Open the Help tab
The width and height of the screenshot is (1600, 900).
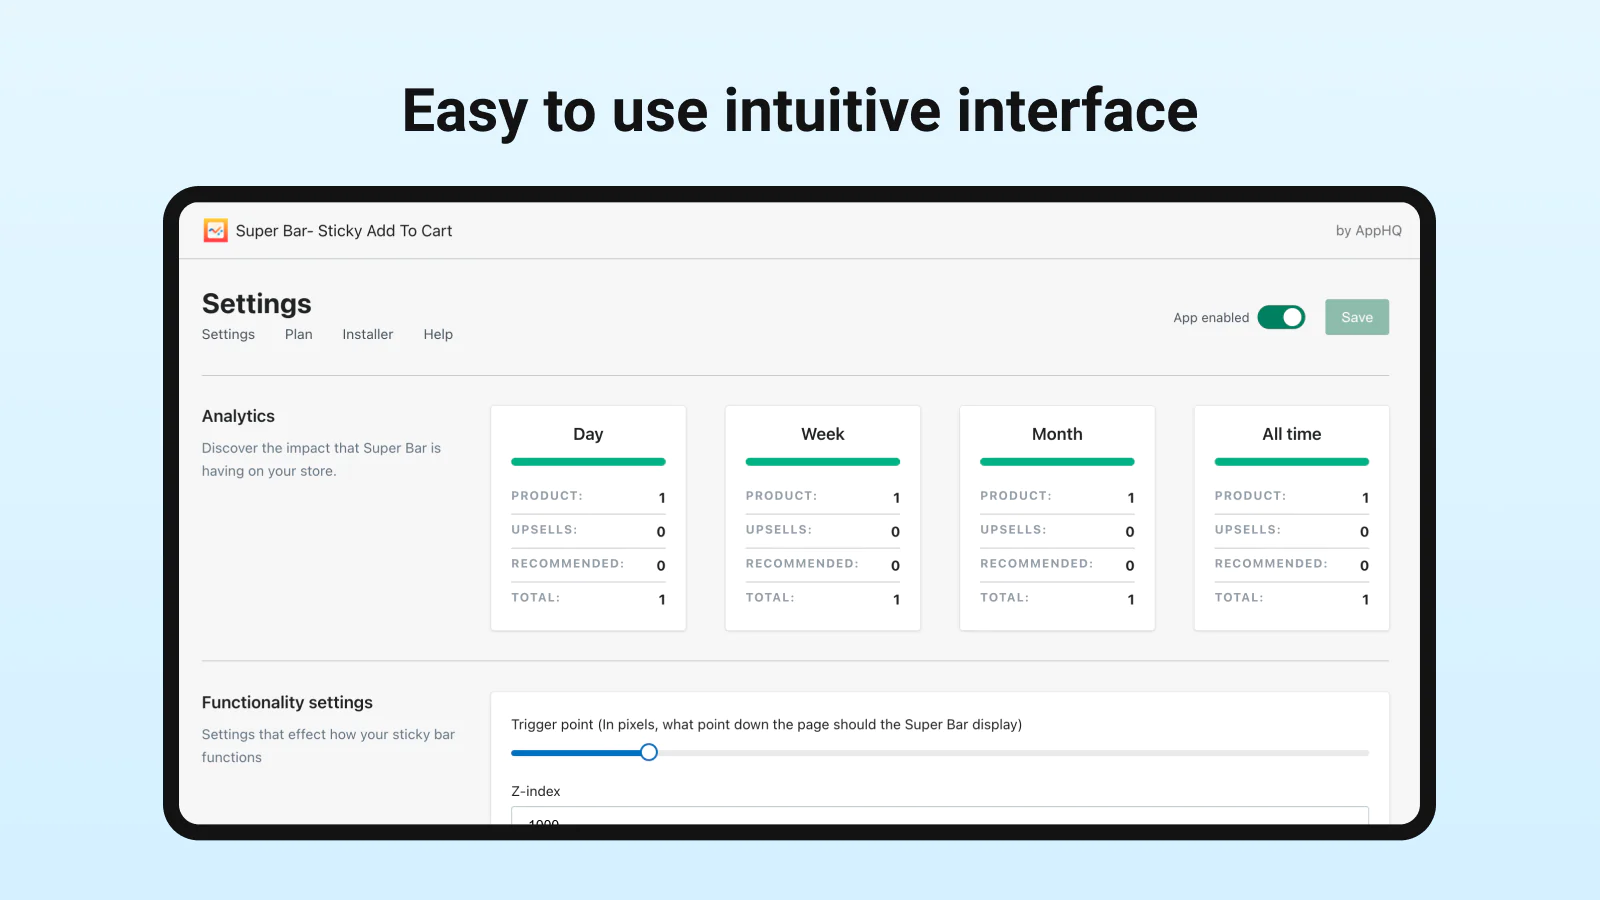[438, 335]
